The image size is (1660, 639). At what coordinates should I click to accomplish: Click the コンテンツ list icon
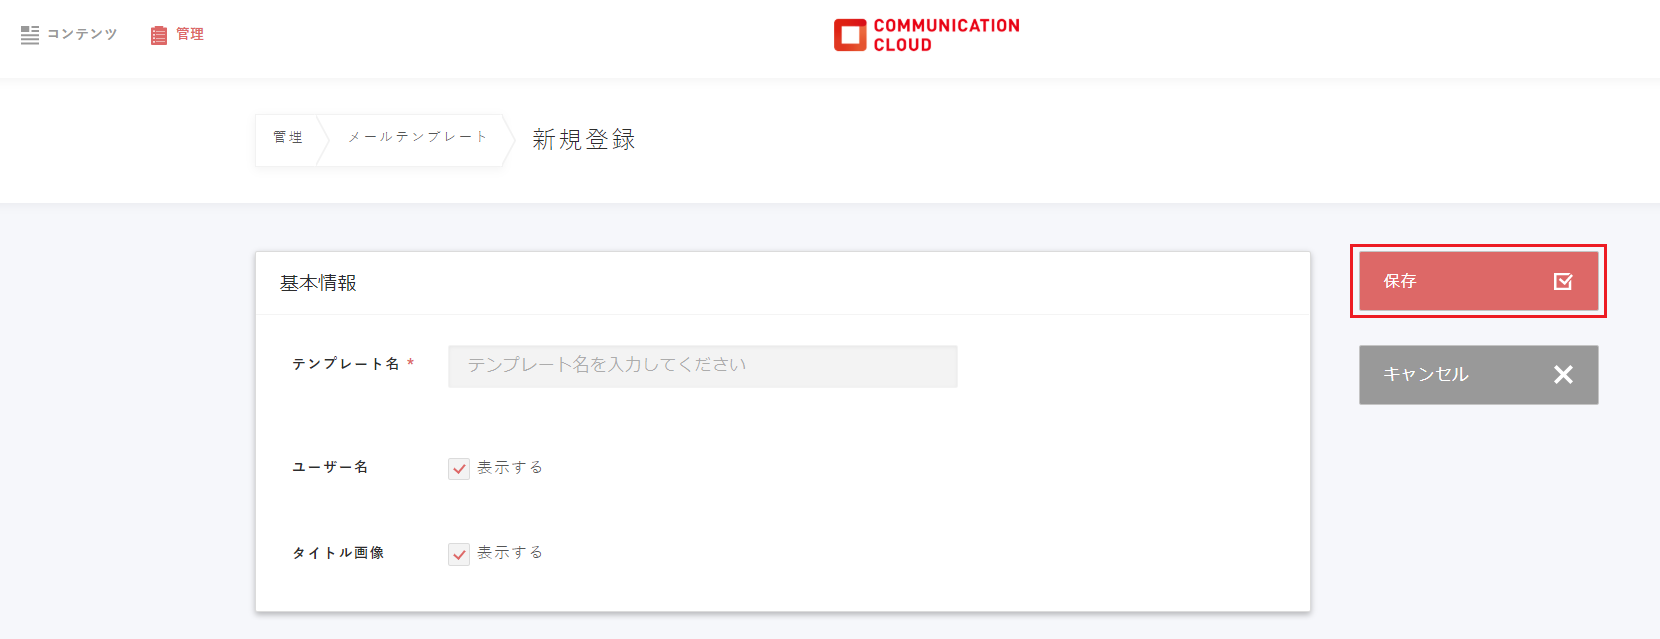30,35
